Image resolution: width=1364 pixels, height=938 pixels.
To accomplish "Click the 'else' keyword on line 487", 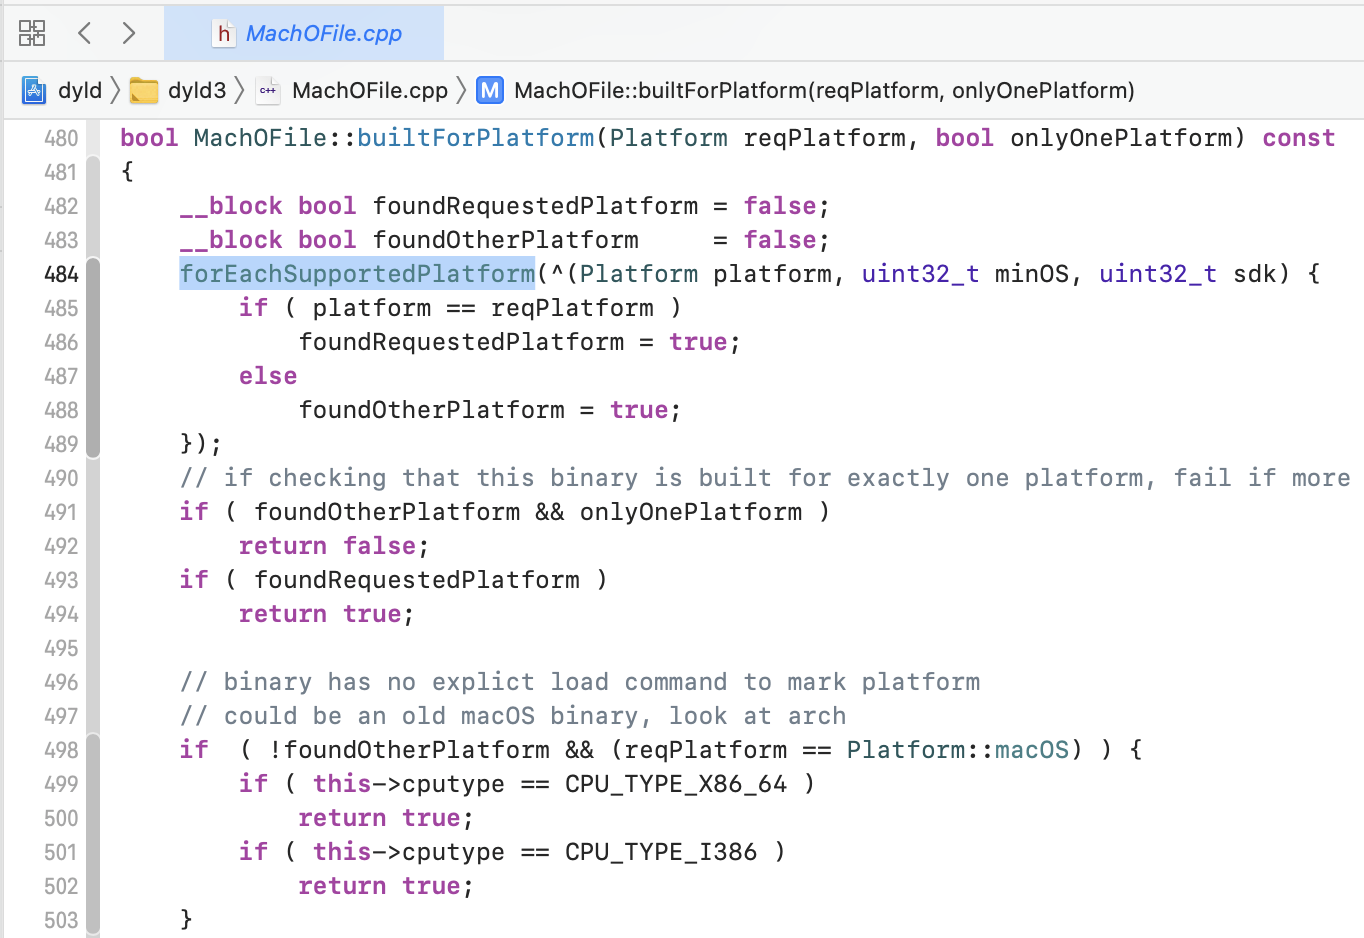I will pyautogui.click(x=268, y=376).
